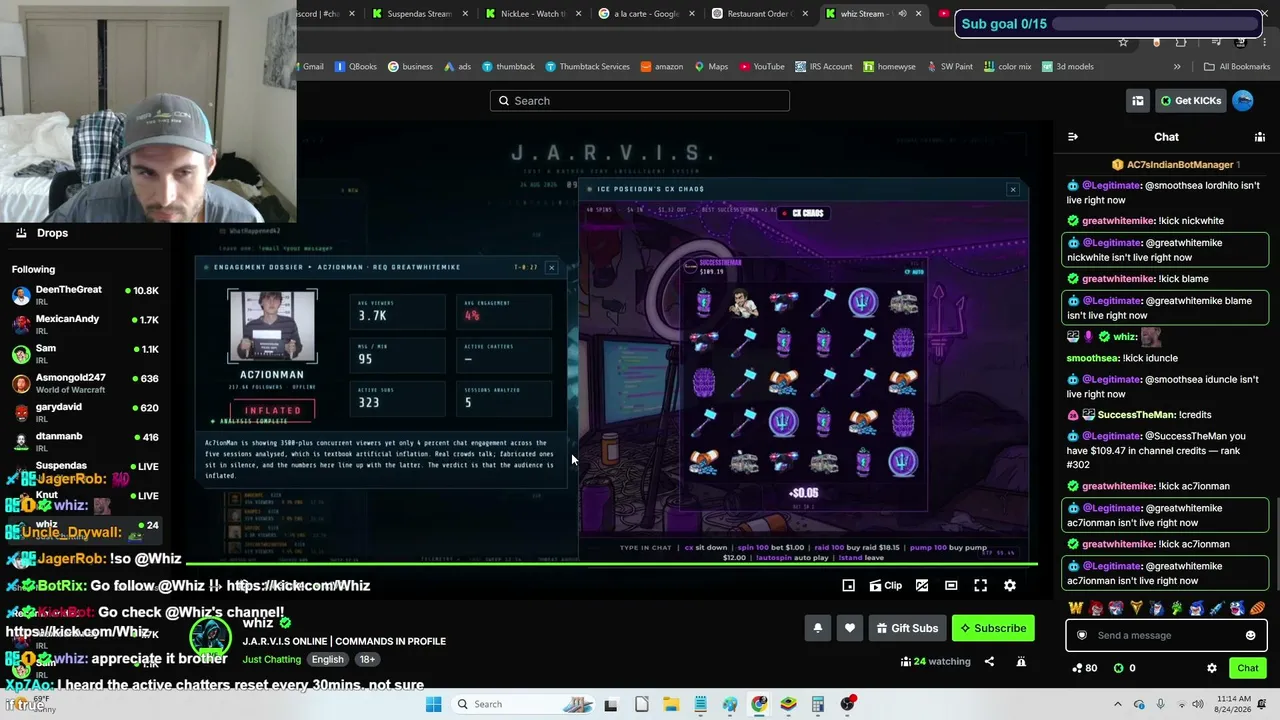This screenshot has height=720, width=1280.
Task: Open DeenTheGreat channel in Following
Action: (x=85, y=296)
